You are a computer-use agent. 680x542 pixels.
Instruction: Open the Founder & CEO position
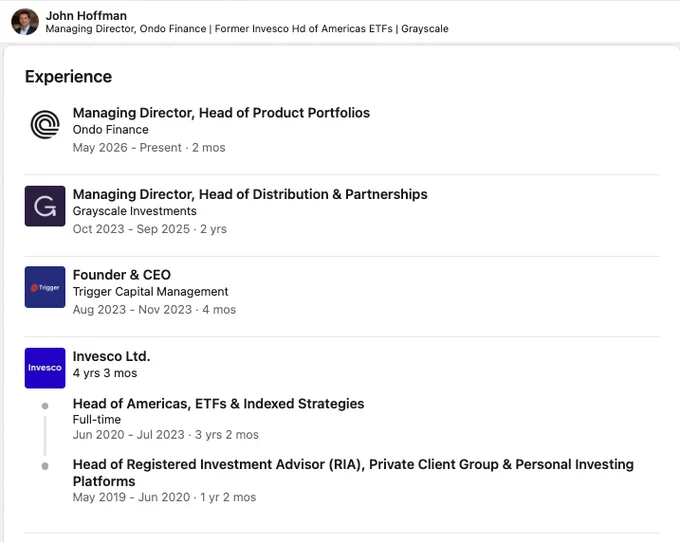coord(122,275)
